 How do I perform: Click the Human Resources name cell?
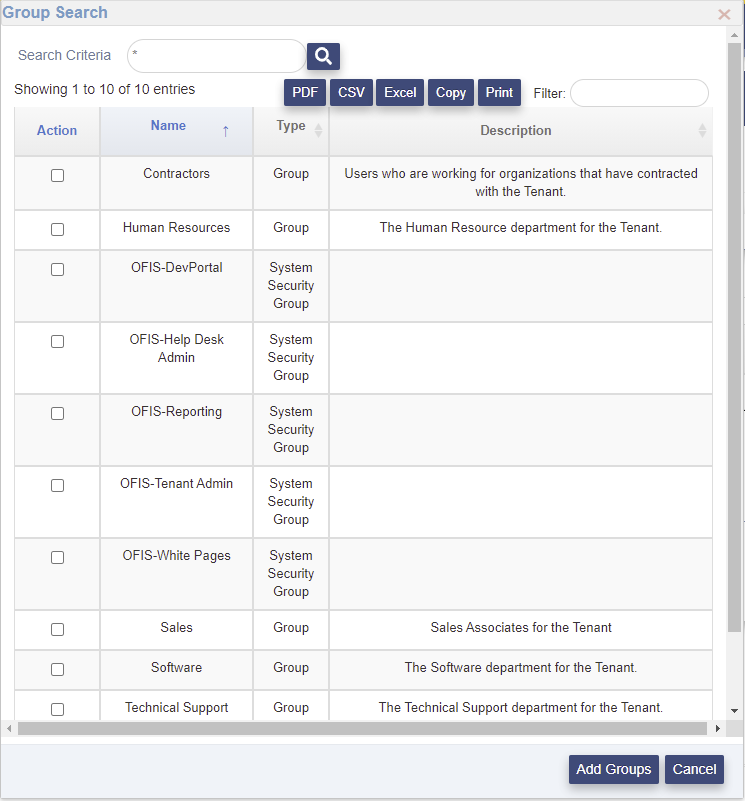(176, 228)
